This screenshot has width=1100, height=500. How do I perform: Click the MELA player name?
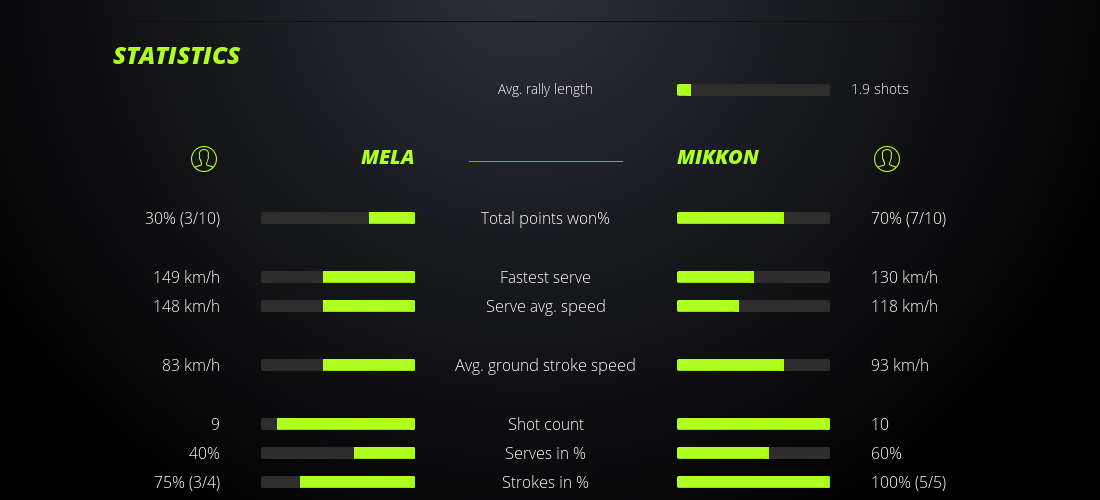click(387, 157)
